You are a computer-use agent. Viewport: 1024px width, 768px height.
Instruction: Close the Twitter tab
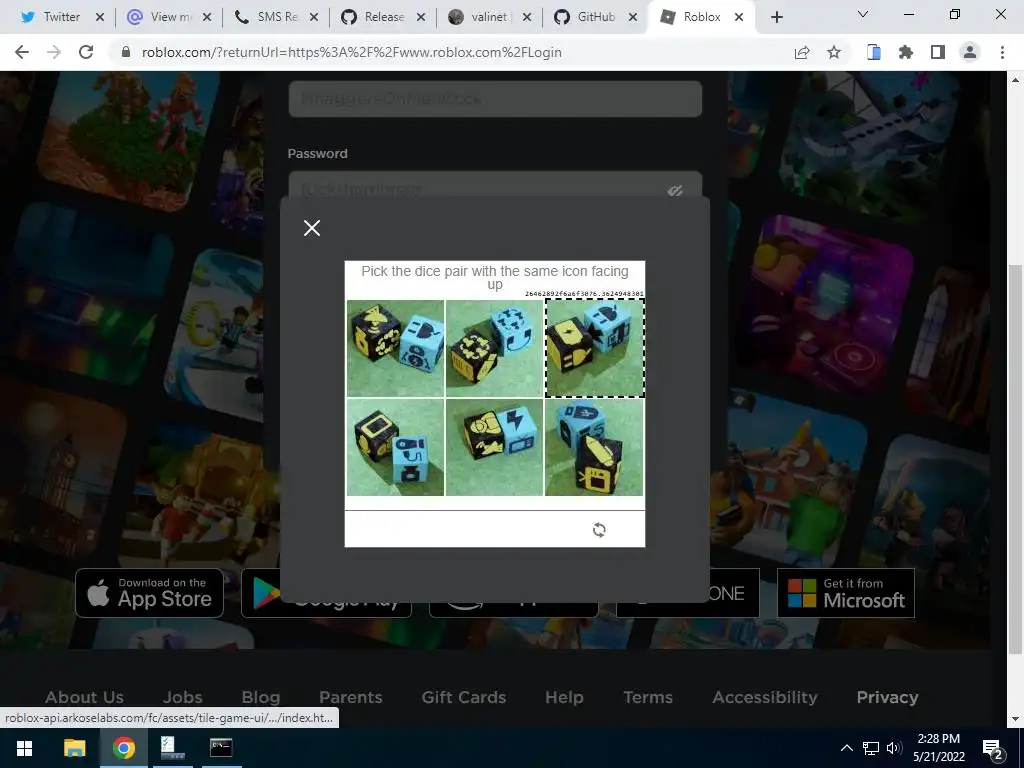pyautogui.click(x=100, y=17)
